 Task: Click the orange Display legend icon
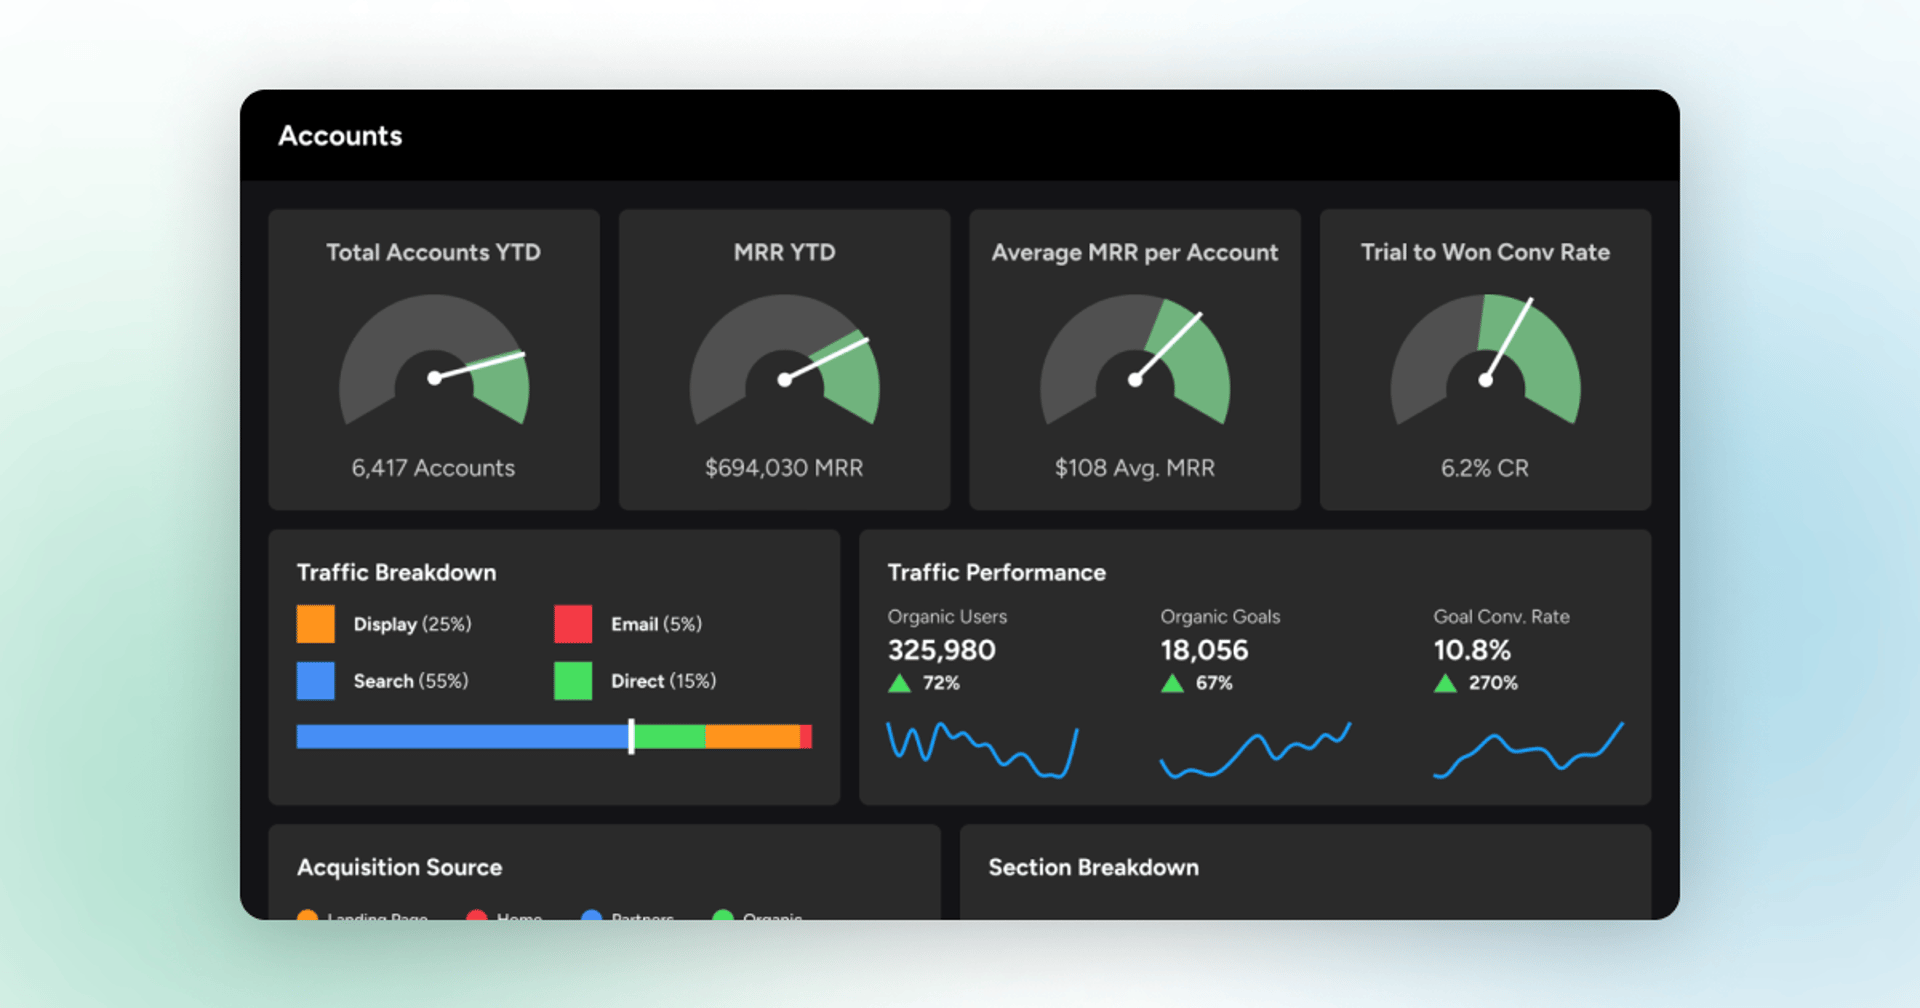coord(314,623)
